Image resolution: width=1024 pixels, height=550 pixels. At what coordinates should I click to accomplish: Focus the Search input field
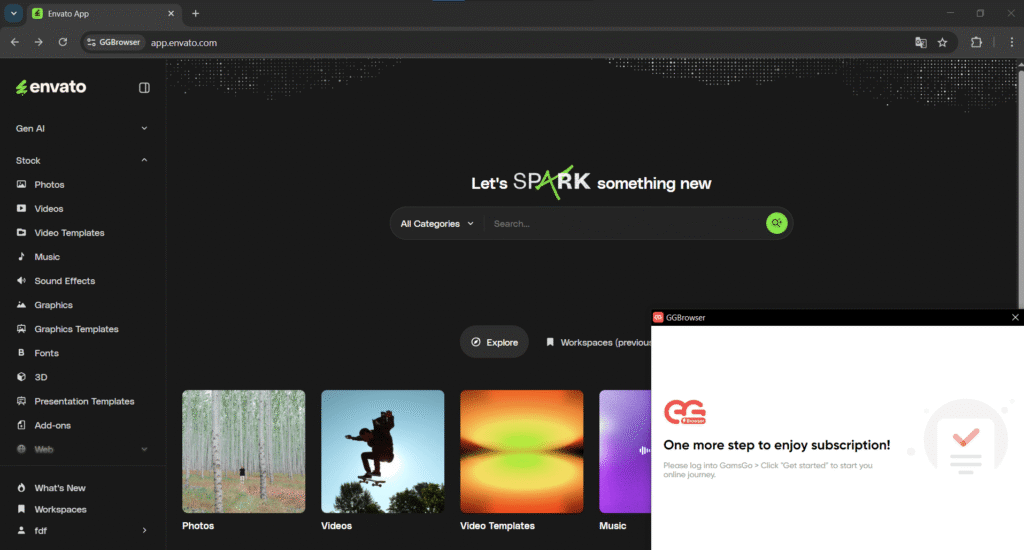click(x=624, y=223)
